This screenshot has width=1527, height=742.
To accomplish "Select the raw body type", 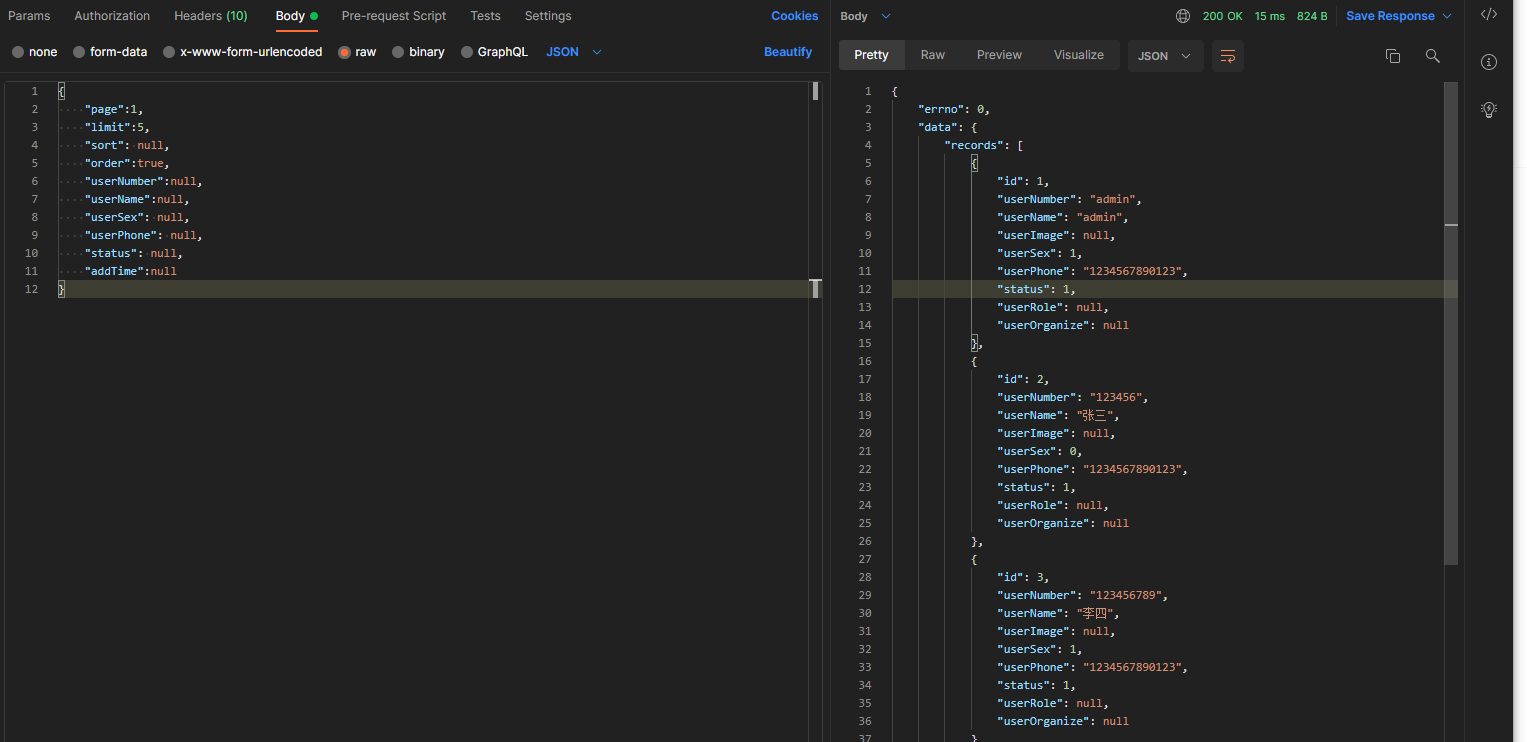I will (x=357, y=52).
